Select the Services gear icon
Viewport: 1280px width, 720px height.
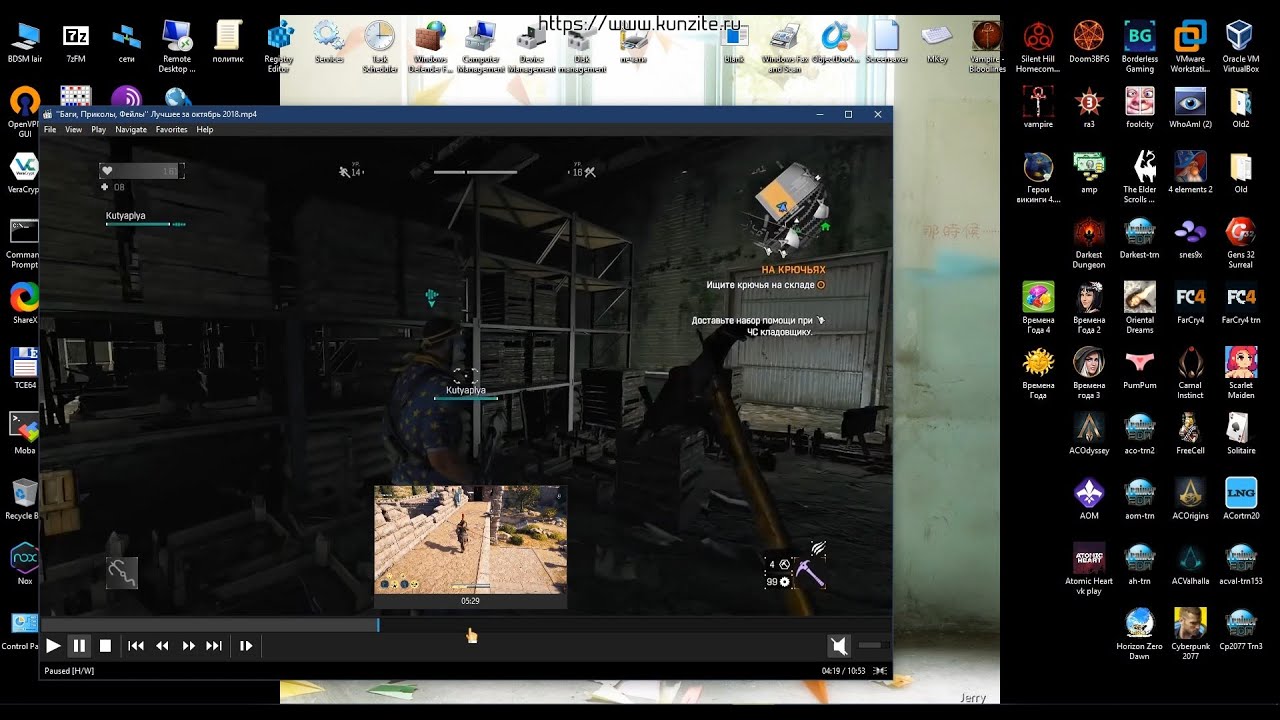pyautogui.click(x=329, y=44)
